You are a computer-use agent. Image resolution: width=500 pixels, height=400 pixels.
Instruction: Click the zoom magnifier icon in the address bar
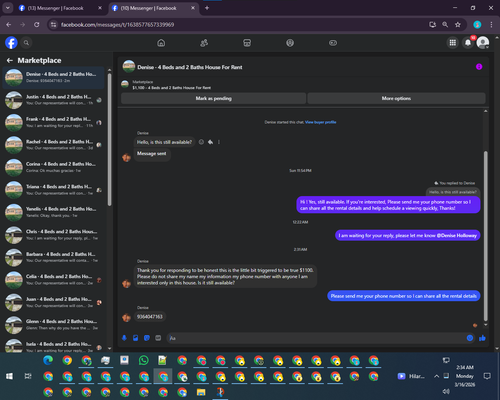click(445, 25)
